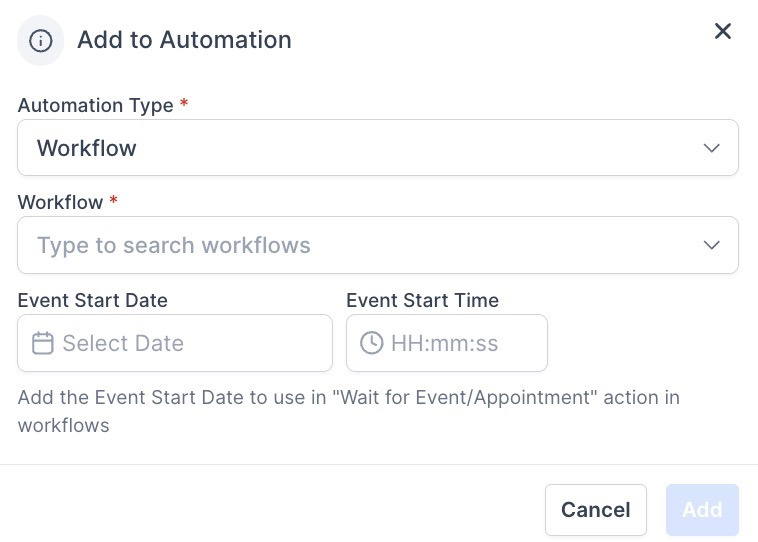Click the Wait for Event/Appointment helper text

click(348, 410)
